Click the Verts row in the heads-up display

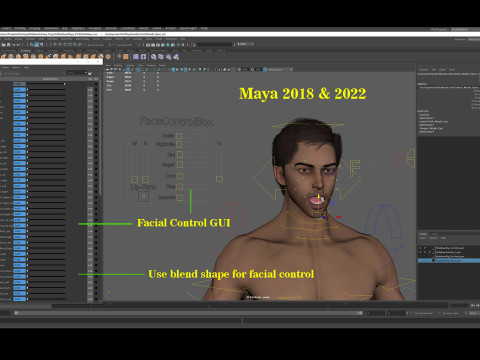(132, 73)
